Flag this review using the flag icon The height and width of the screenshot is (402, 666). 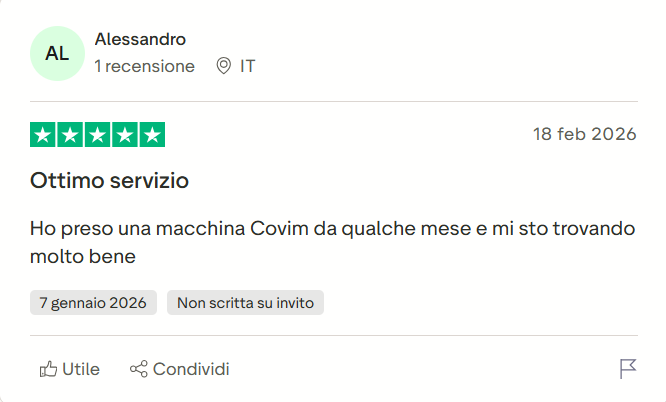coord(628,369)
